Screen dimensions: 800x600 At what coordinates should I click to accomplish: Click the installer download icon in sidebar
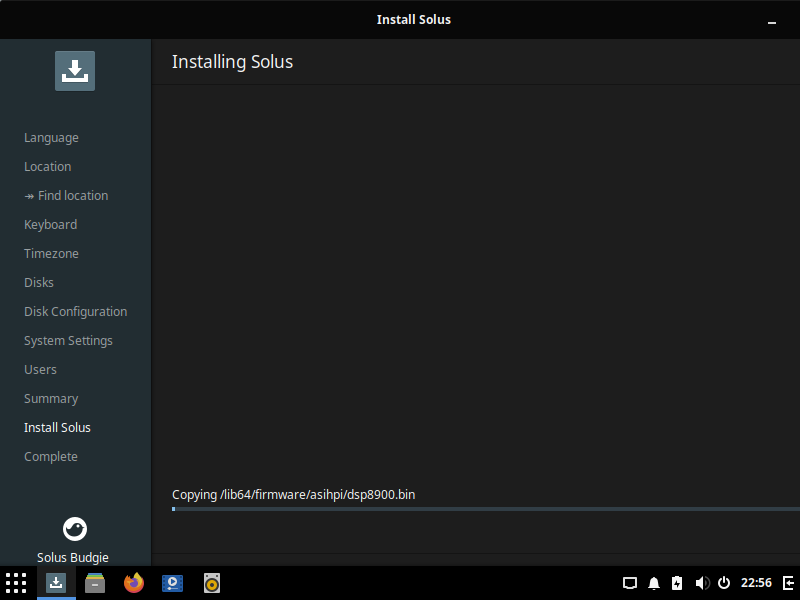click(x=75, y=71)
